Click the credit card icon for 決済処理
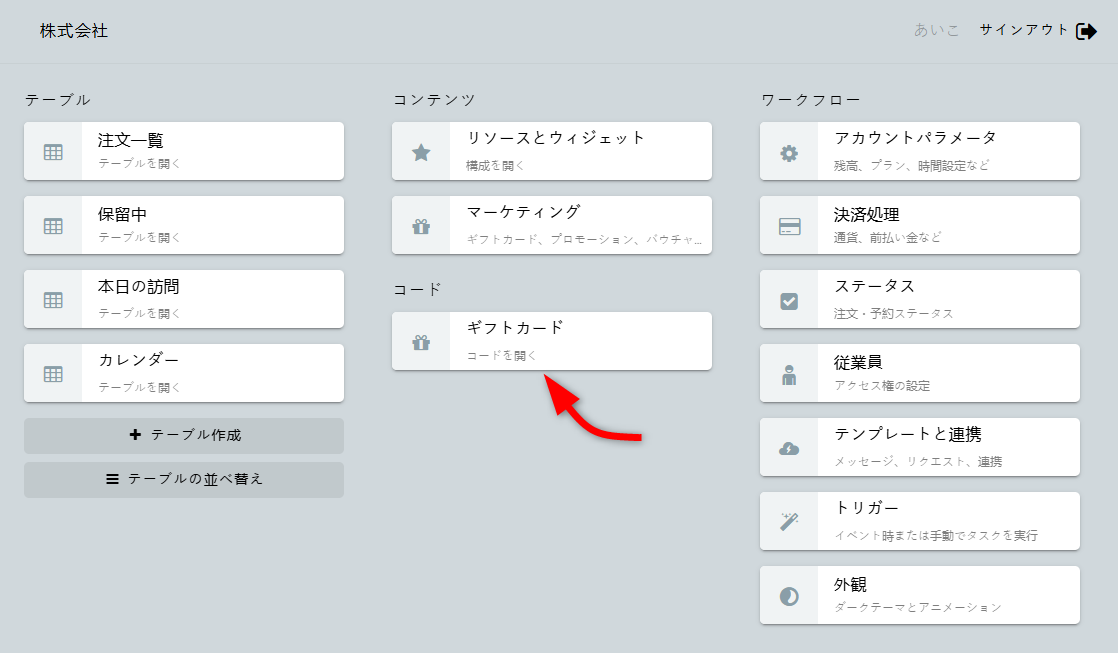The height and width of the screenshot is (653, 1118). coord(789,226)
